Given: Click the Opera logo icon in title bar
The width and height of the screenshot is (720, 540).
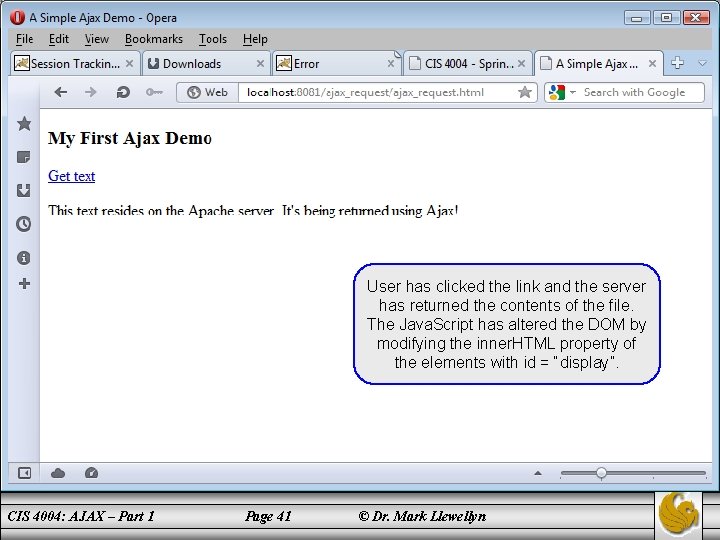Looking at the screenshot, I should click(x=17, y=17).
